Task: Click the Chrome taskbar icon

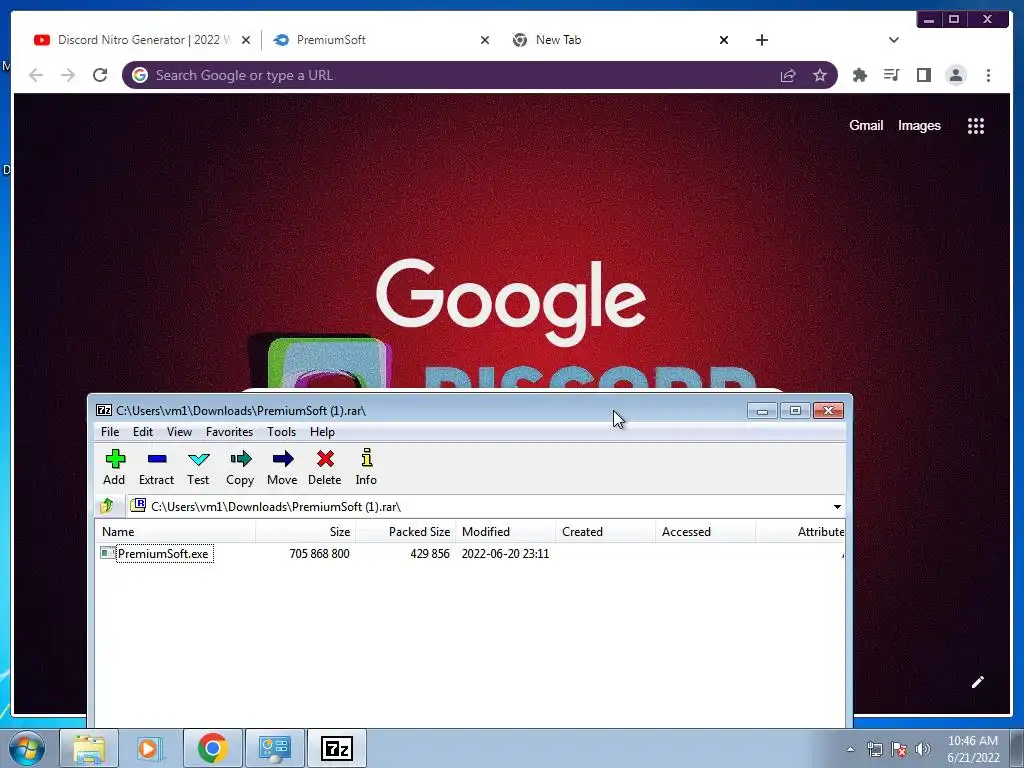Action: point(213,748)
